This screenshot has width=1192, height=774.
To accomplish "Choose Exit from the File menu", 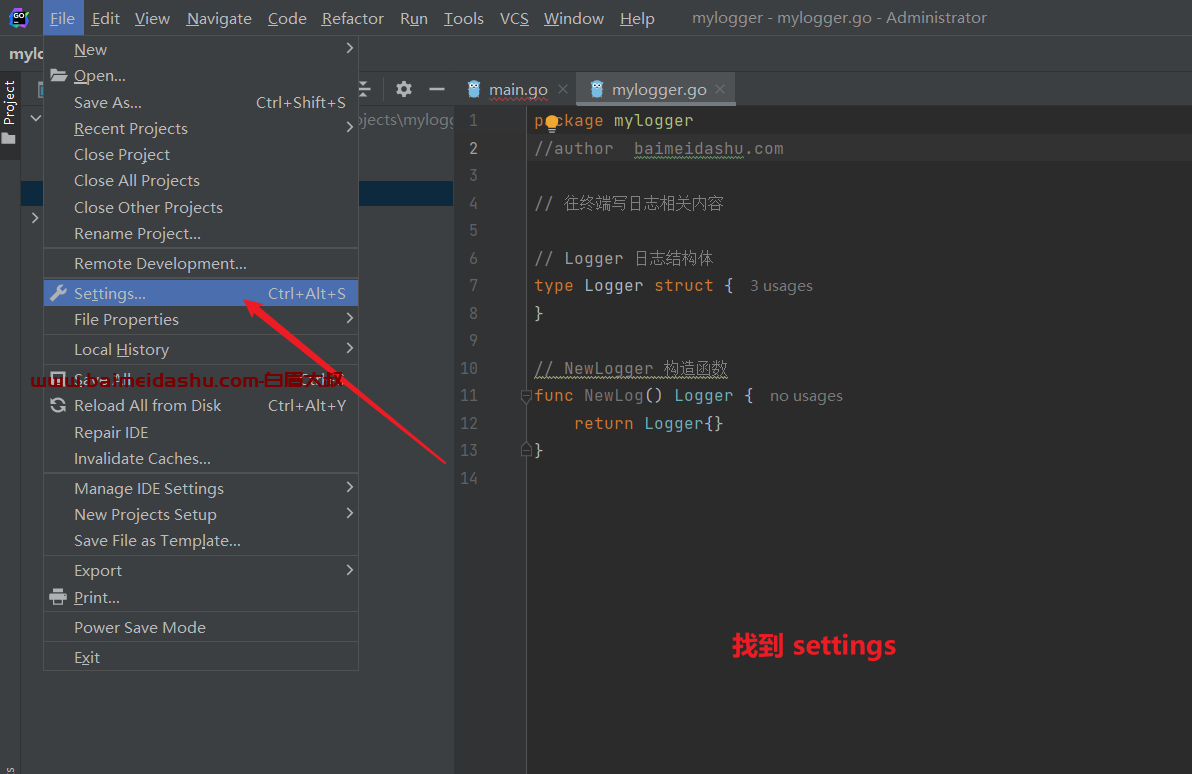I will click(x=201, y=658).
